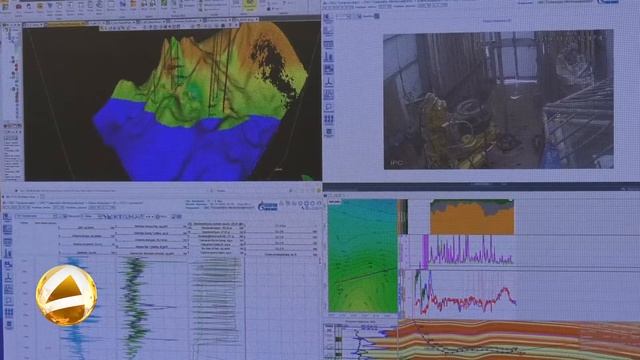640x360 pixels.
Task: Click the lowest small box icon in the well log sidebar
Action: (9, 325)
